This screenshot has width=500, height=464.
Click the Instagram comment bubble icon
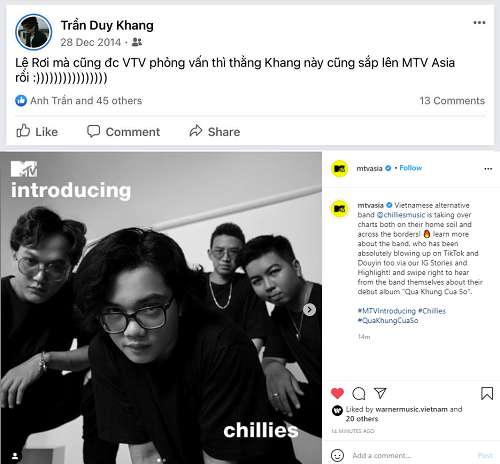point(359,394)
